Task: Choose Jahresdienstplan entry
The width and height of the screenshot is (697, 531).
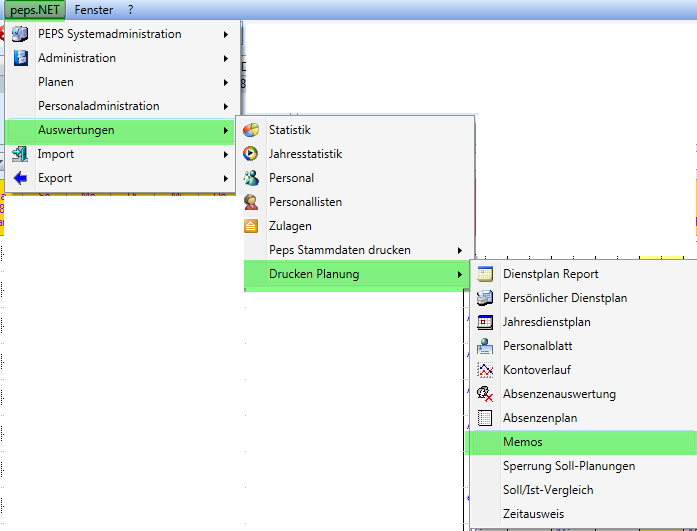Action: [584, 322]
